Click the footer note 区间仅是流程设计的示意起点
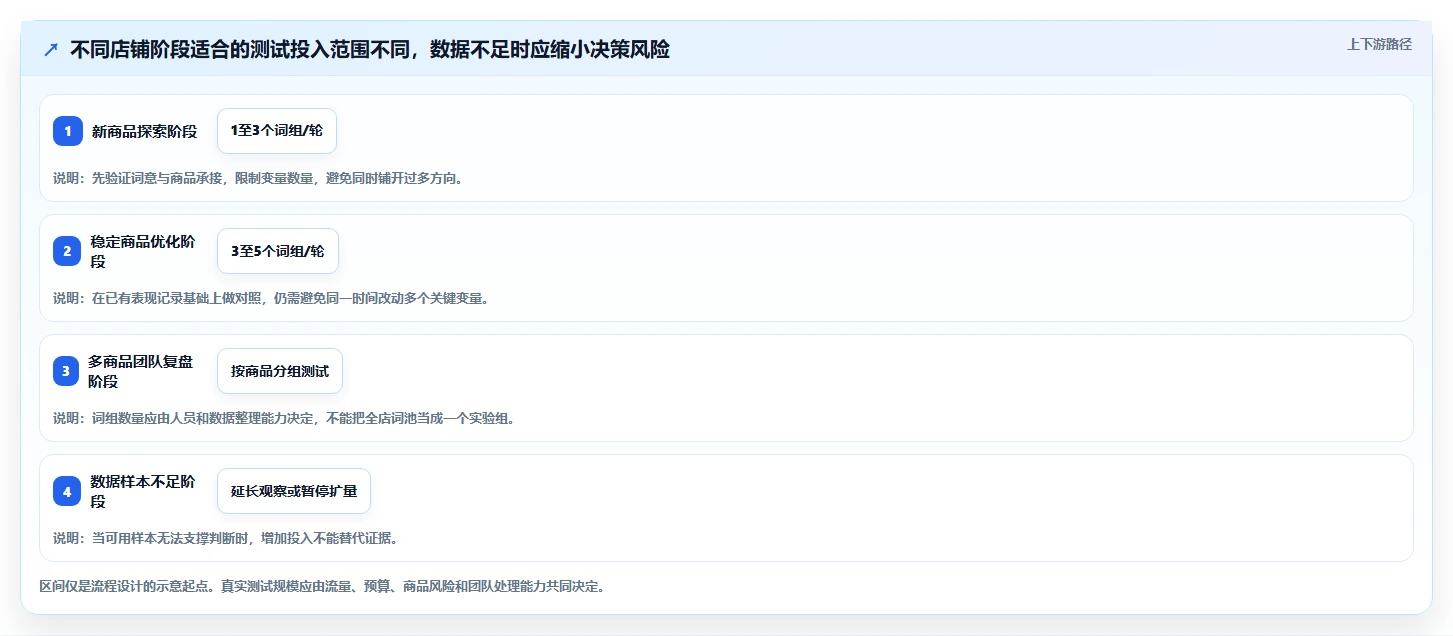This screenshot has width=1453, height=636. click(322, 586)
